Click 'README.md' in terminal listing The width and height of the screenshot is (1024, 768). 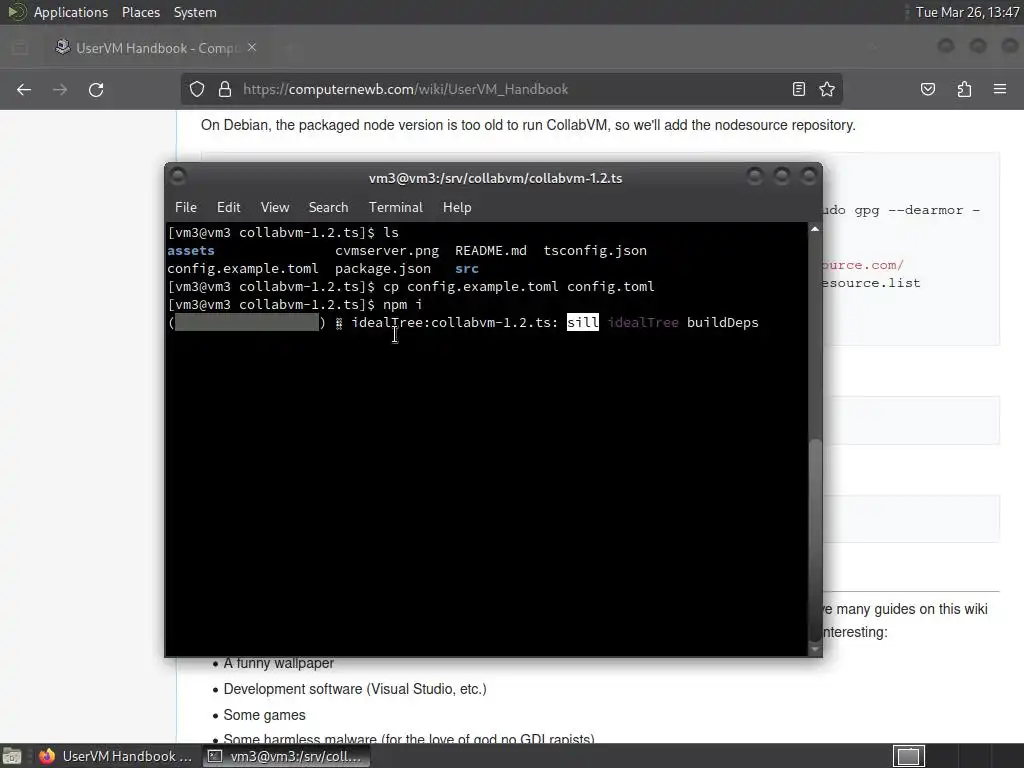point(490,251)
